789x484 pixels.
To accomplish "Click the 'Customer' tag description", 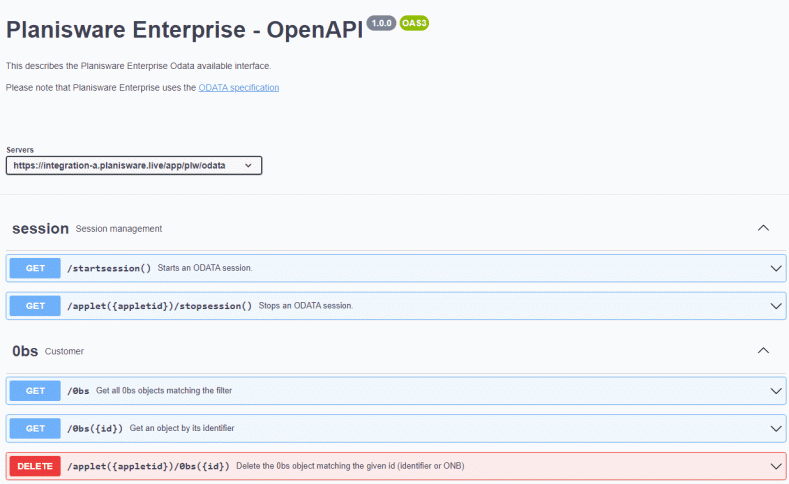I will pos(64,351).
